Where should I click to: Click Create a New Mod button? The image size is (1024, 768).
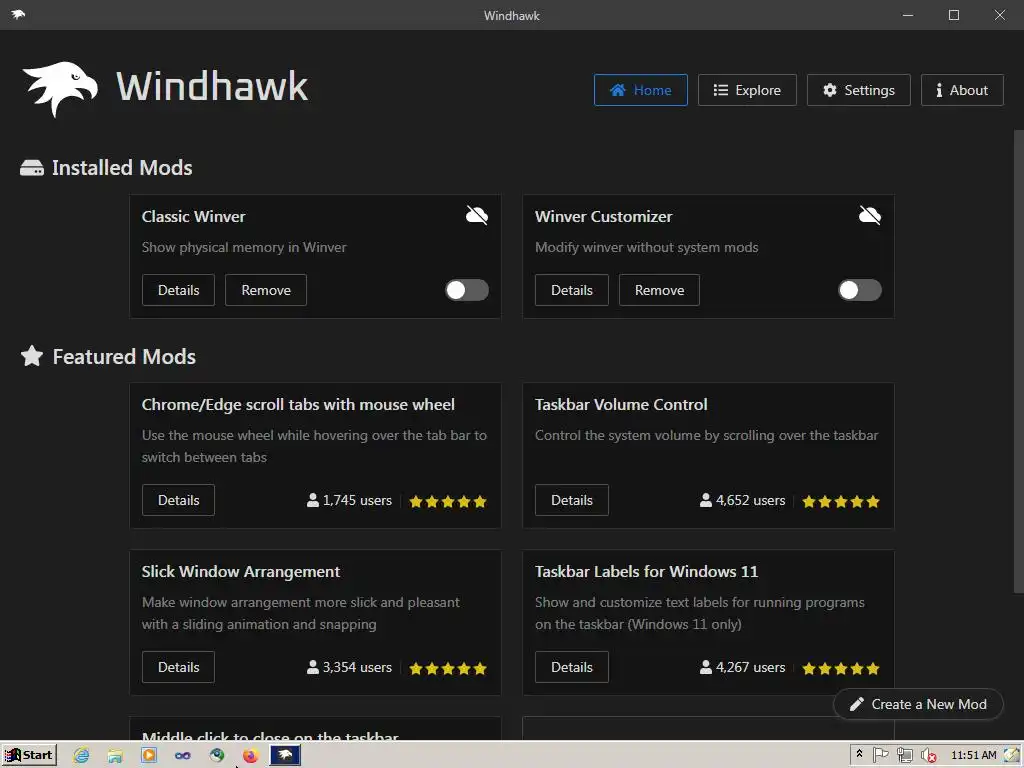pos(918,704)
